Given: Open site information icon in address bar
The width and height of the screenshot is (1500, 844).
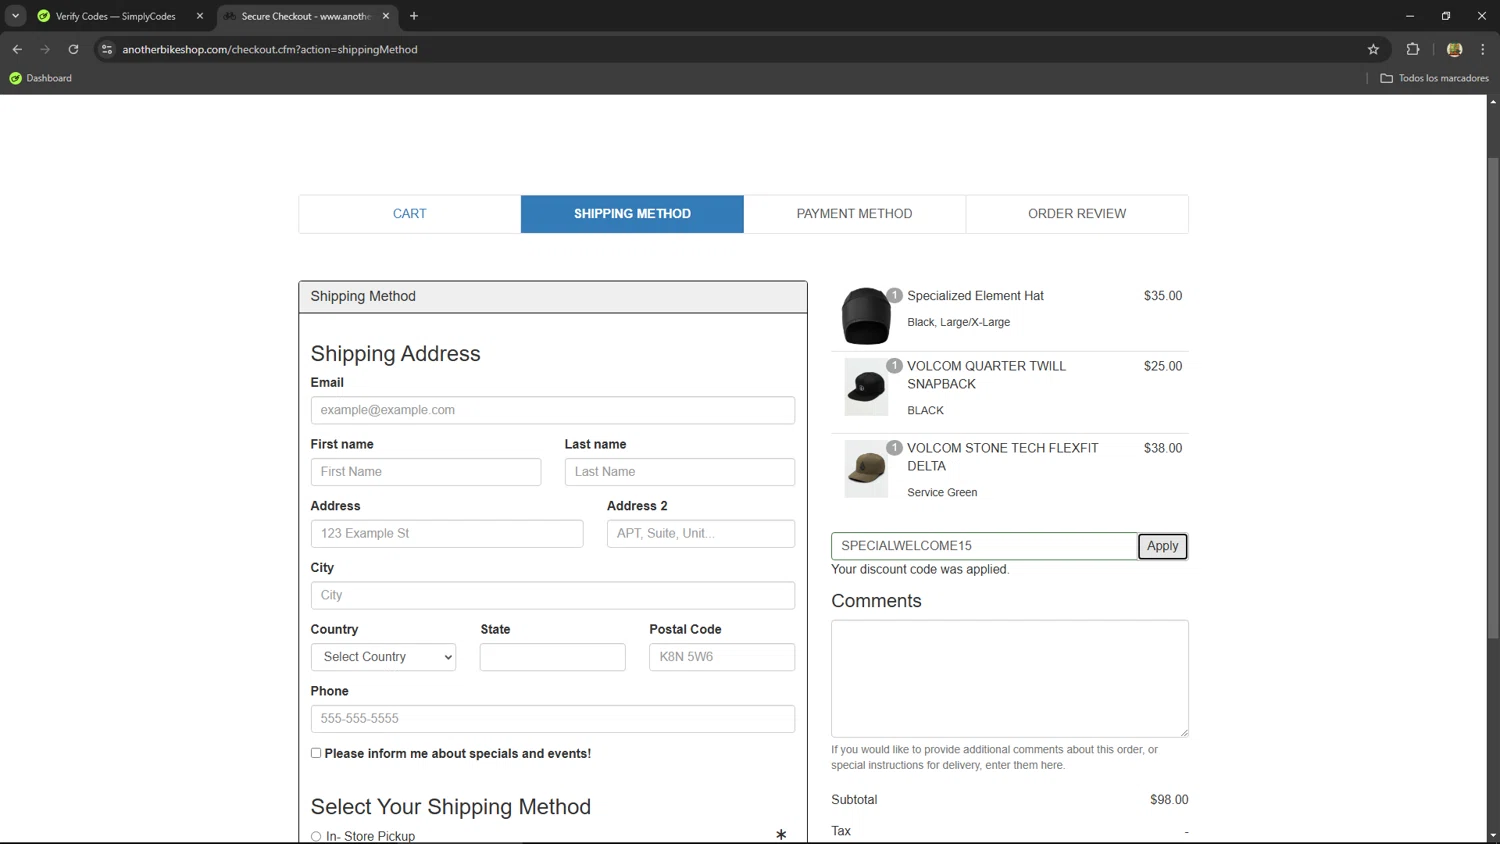Looking at the screenshot, I should [x=107, y=49].
